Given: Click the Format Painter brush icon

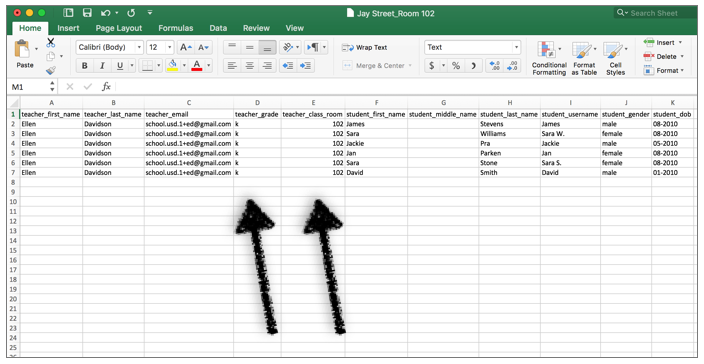Looking at the screenshot, I should click(51, 70).
